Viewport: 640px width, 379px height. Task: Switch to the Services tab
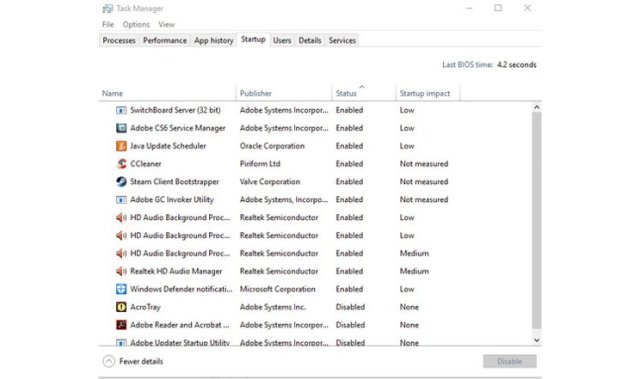(x=342, y=40)
